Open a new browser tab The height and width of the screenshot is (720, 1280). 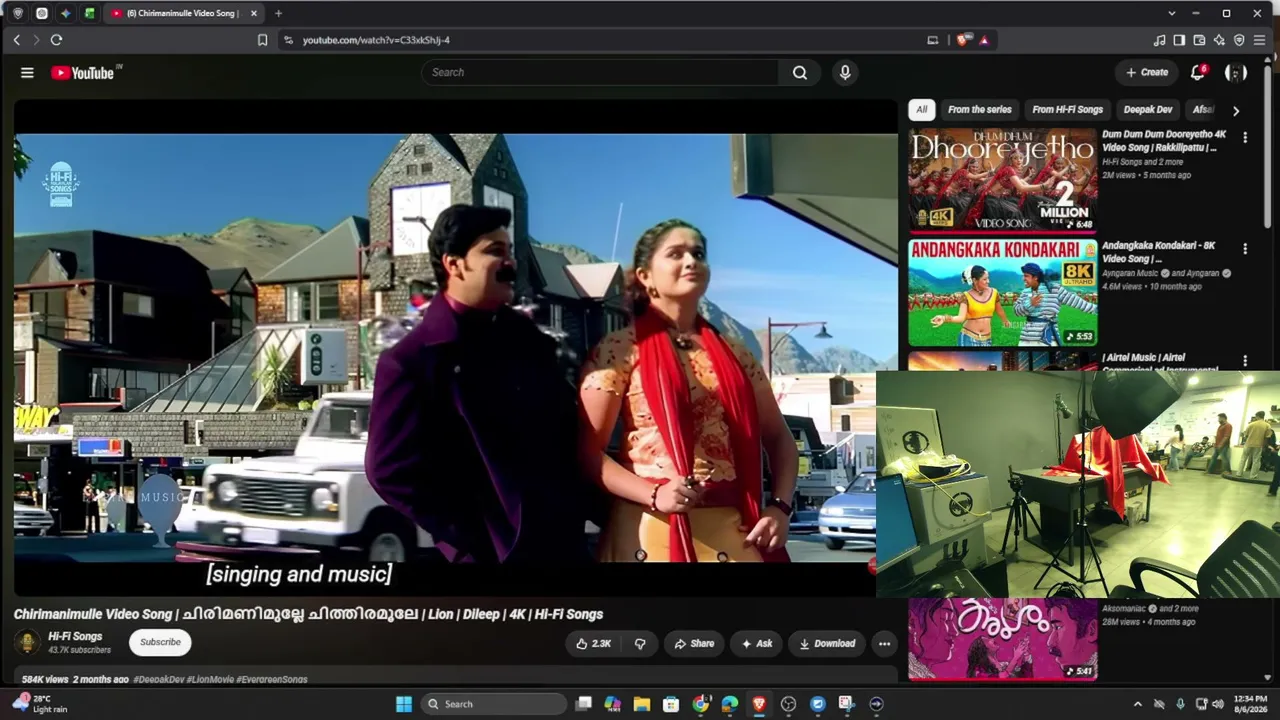pyautogui.click(x=278, y=13)
